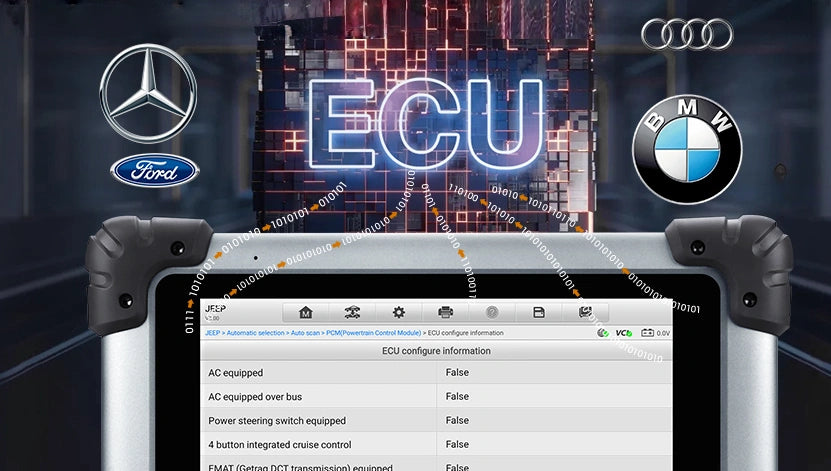Open the vehicle swap icon in toolbar
831x471 pixels.
click(x=352, y=313)
